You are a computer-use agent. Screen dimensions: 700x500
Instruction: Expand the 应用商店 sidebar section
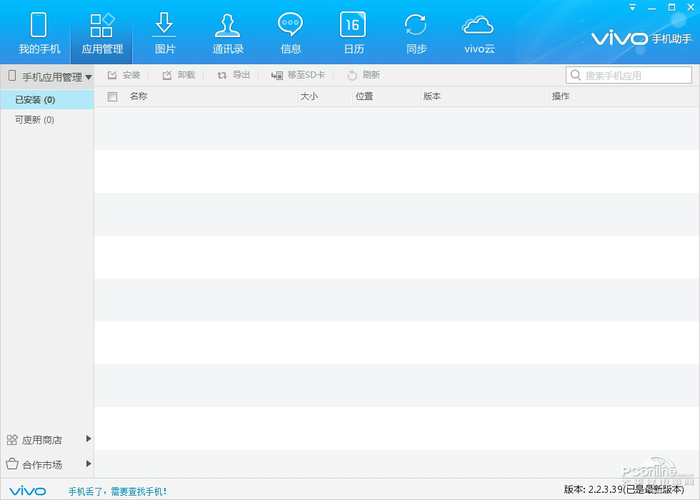click(x=48, y=440)
